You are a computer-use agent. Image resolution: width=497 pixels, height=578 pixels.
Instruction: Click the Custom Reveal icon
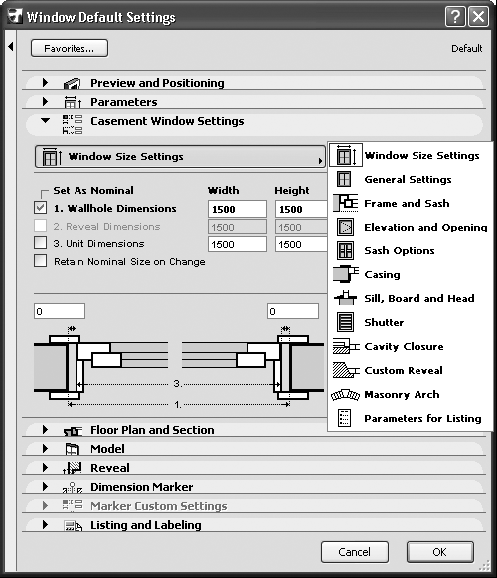pos(346,370)
